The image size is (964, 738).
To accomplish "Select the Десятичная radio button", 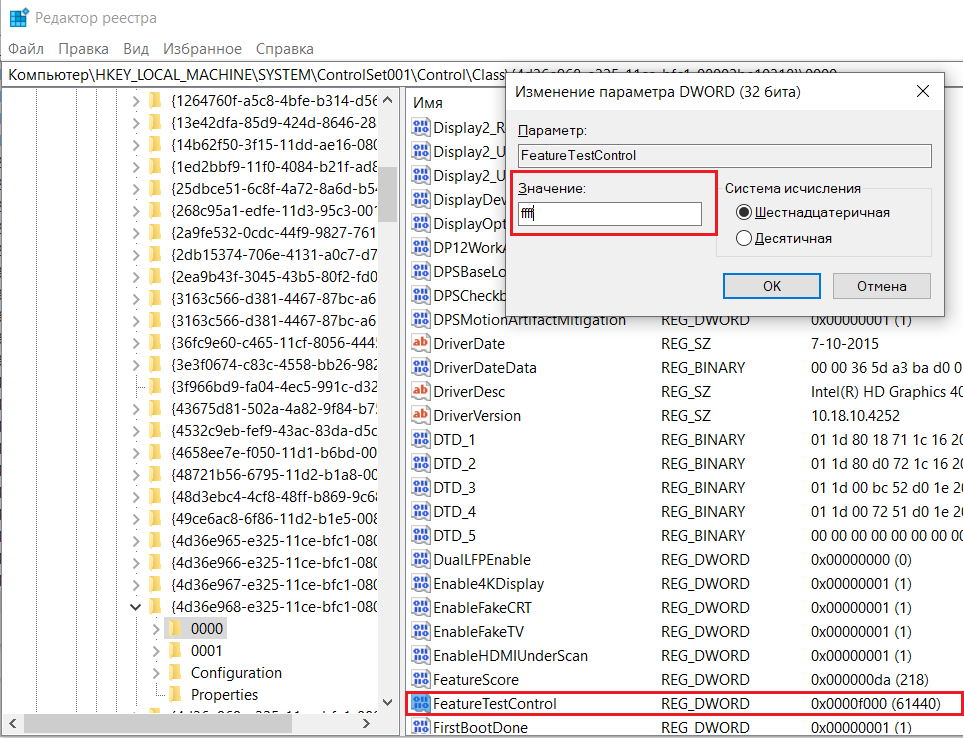I will [x=744, y=239].
